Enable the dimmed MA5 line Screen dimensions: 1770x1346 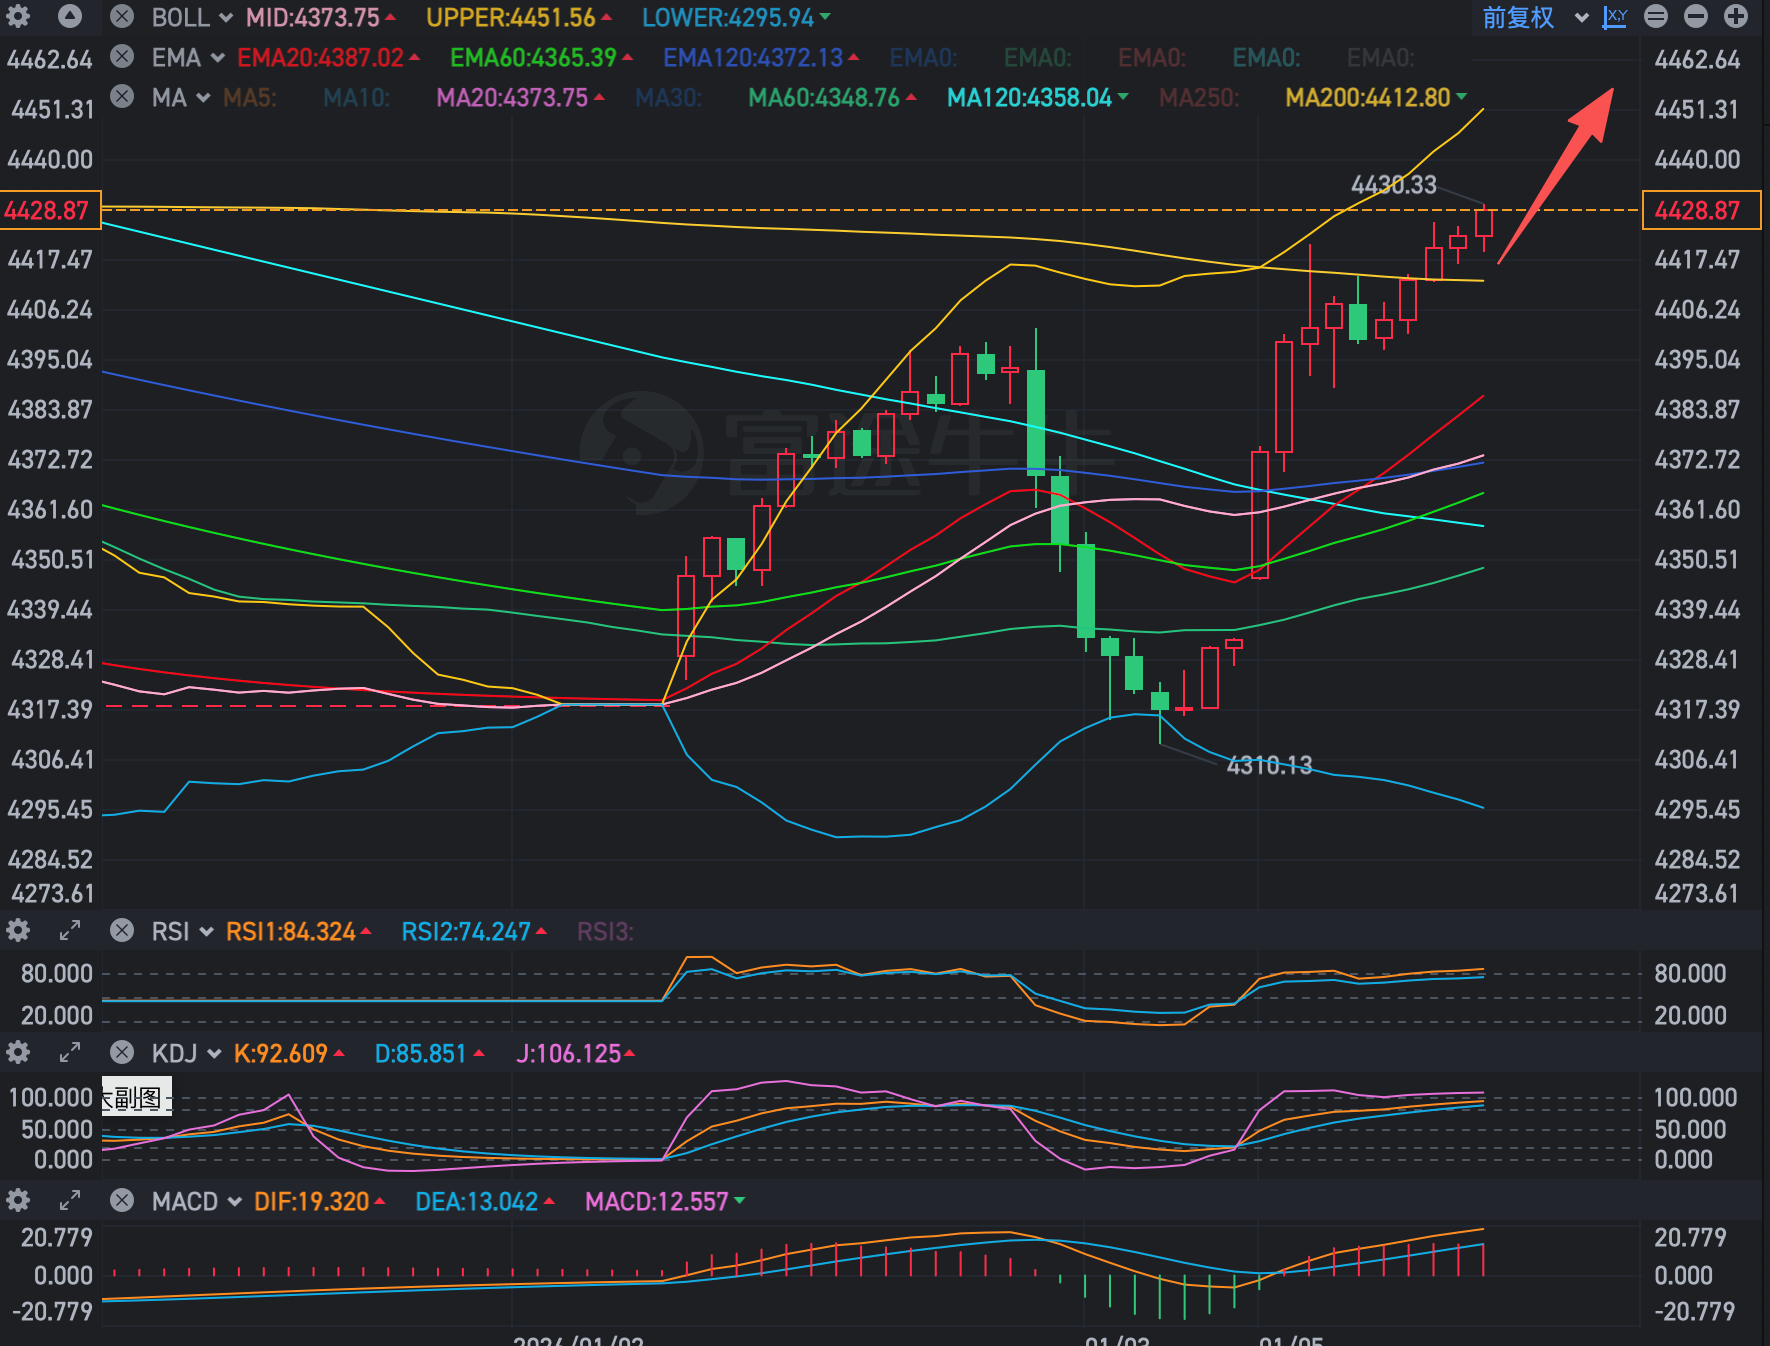pos(249,98)
